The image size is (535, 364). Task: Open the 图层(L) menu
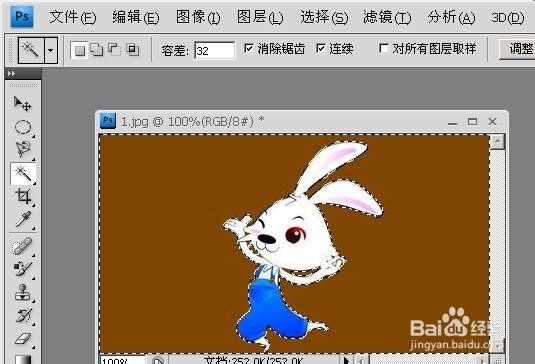tap(260, 17)
